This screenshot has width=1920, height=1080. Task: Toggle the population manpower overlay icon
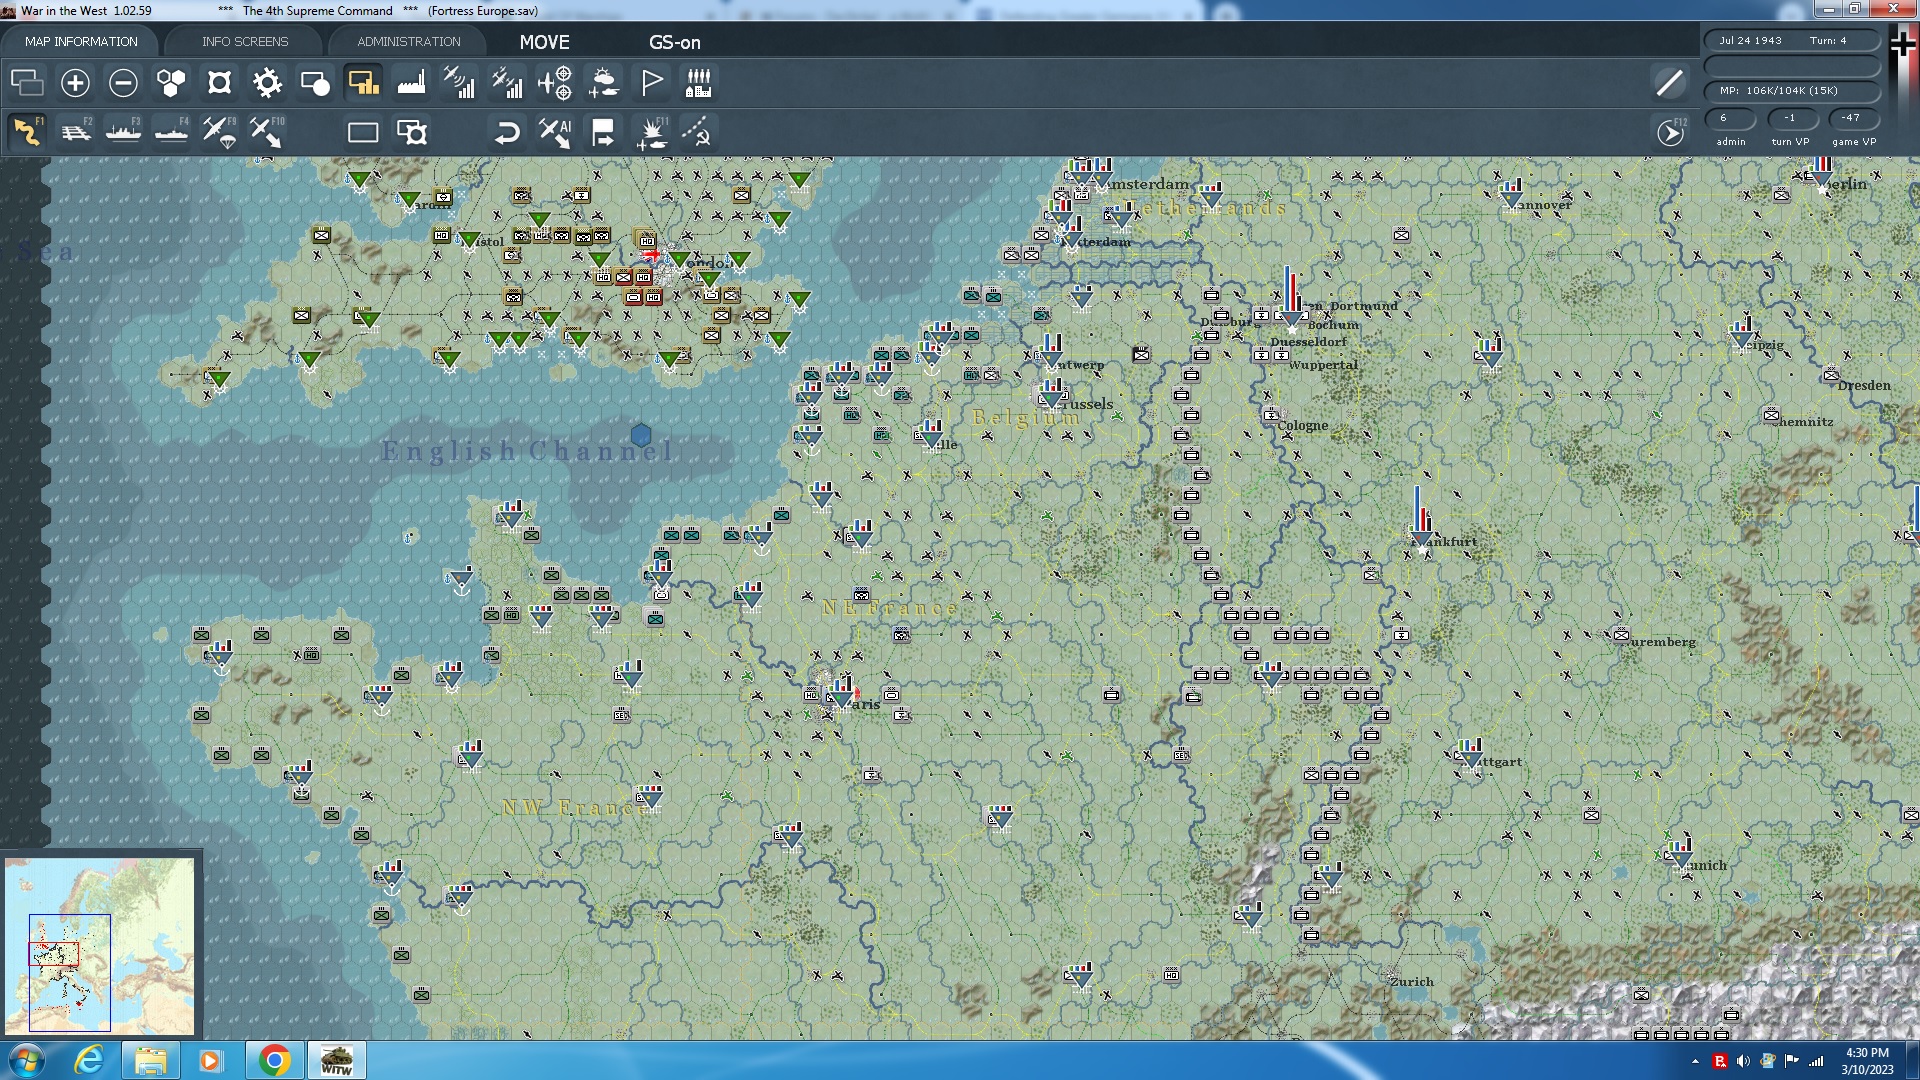(x=699, y=83)
